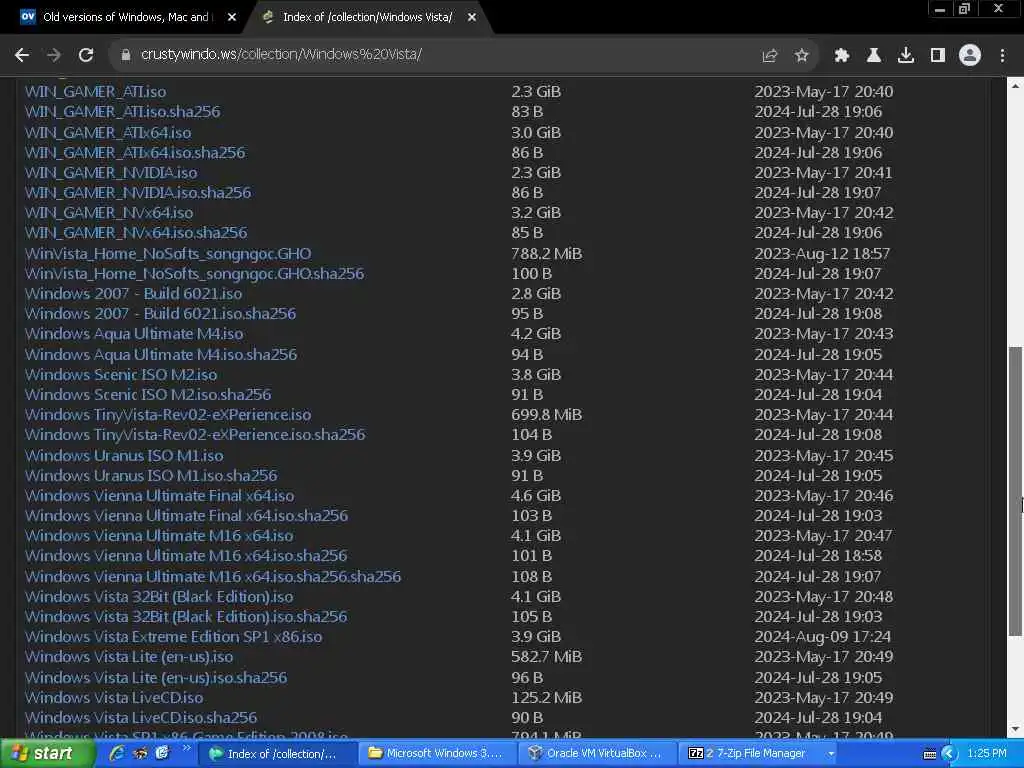Download Windows Vienna Ultimate Final x64.iso
The image size is (1024, 768).
[x=160, y=496]
